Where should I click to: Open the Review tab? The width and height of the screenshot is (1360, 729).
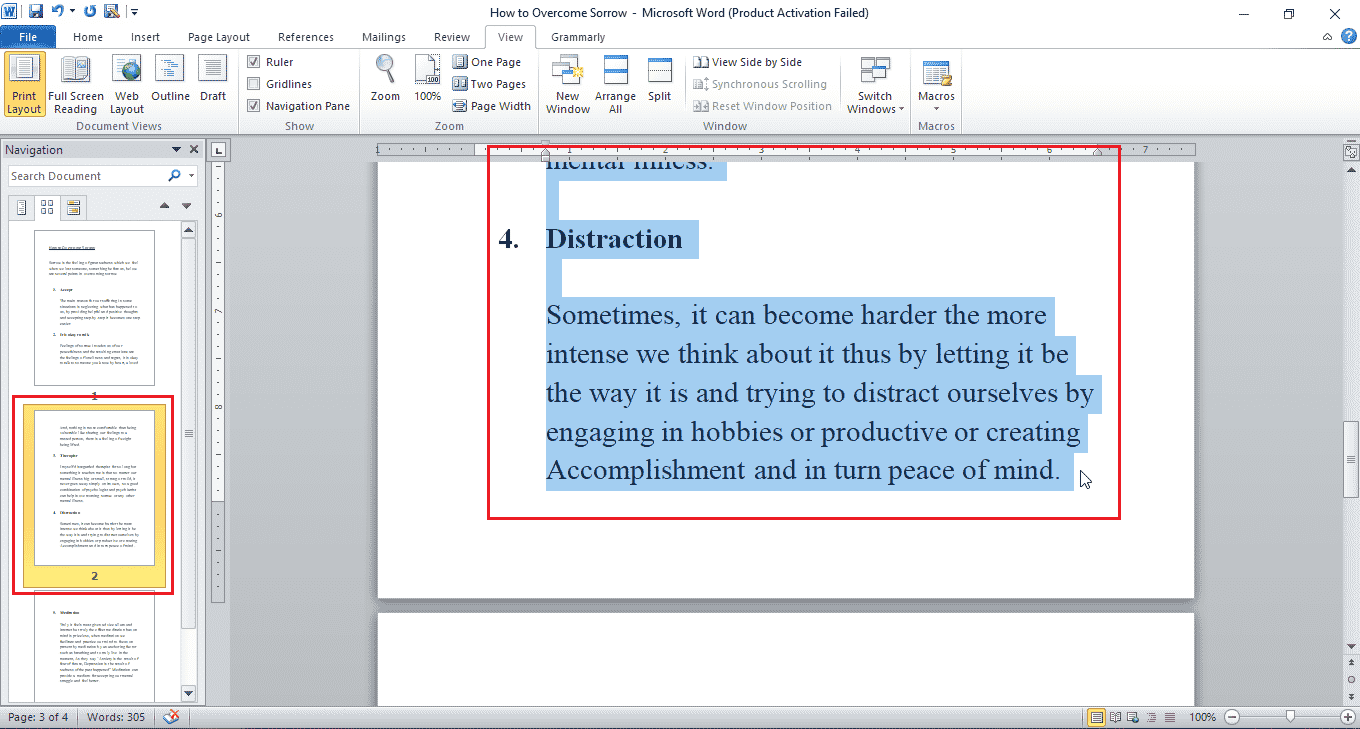pos(452,37)
